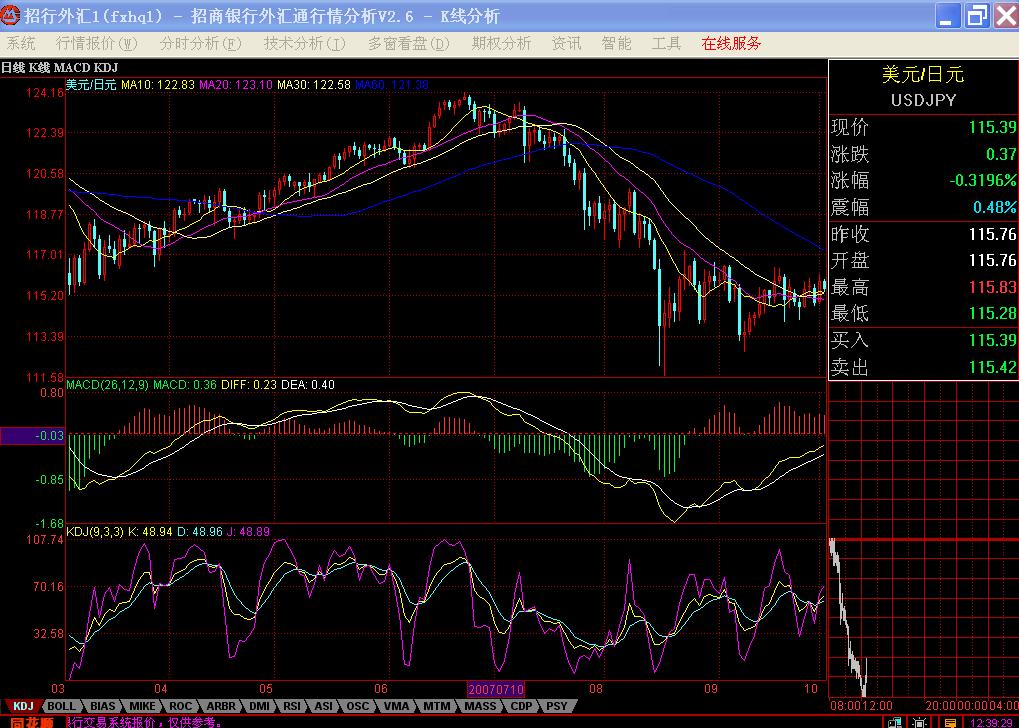
Task: Open the 期权分析 menu
Action: pos(501,44)
